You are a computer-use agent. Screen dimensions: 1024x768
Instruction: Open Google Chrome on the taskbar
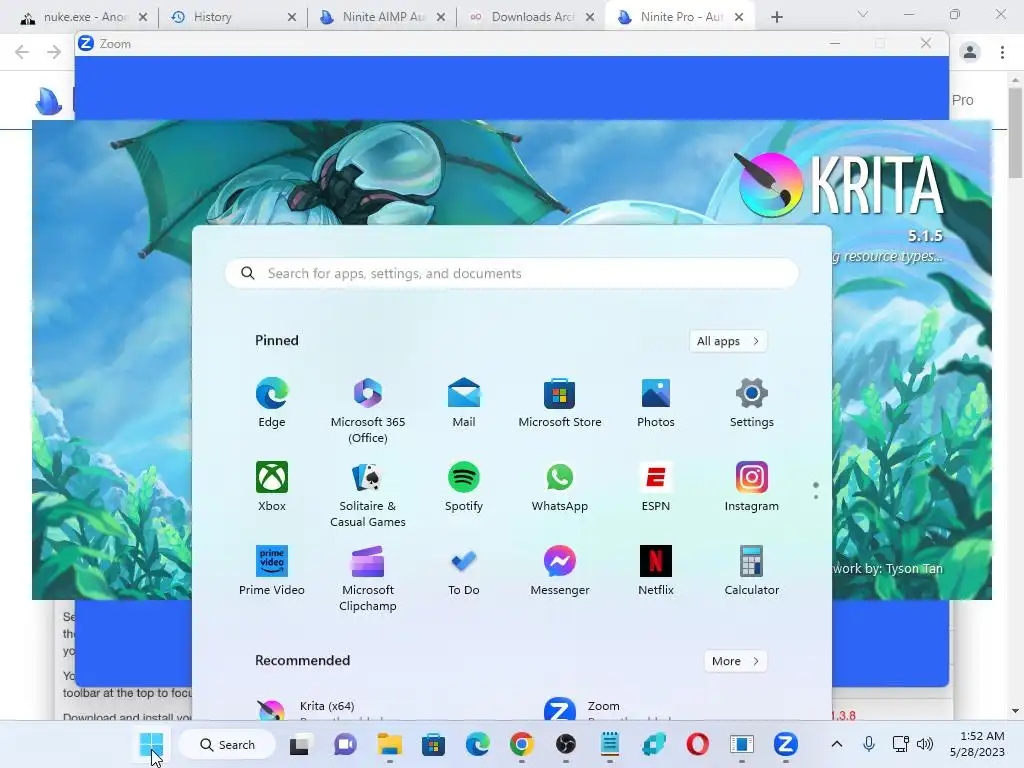click(x=522, y=744)
